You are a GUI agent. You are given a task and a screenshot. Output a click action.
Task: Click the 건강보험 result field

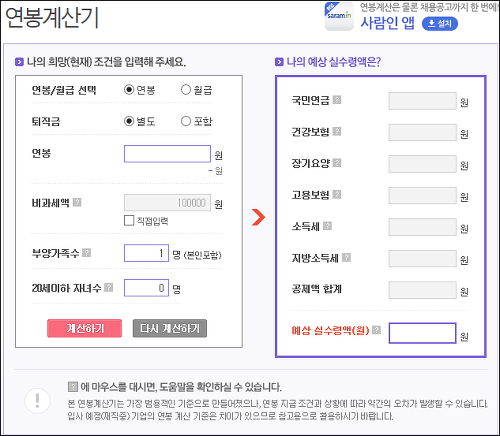pyautogui.click(x=422, y=132)
